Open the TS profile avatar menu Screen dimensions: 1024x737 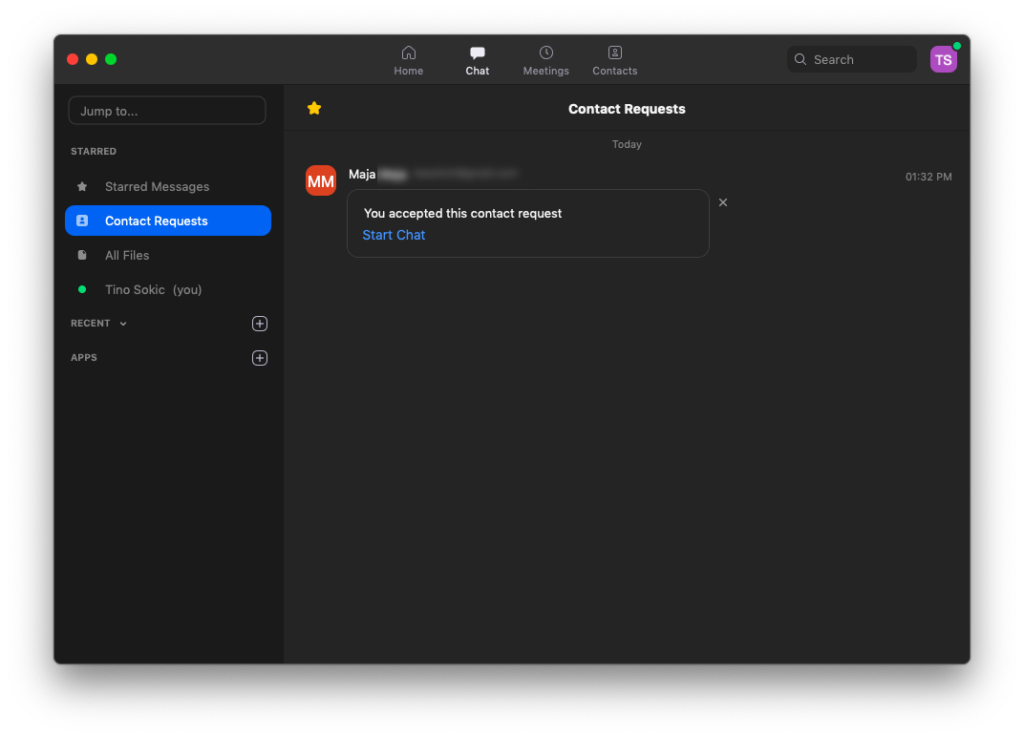coord(943,60)
